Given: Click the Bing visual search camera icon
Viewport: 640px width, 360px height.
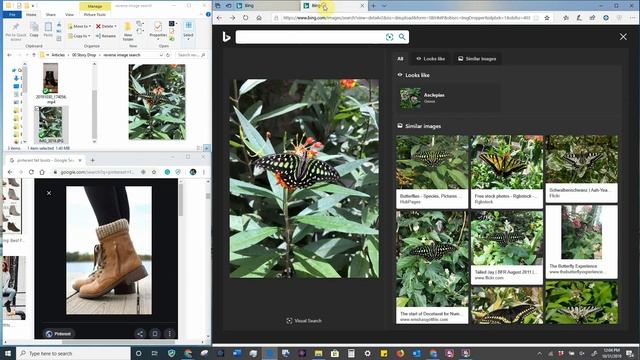Looking at the screenshot, I should point(389,37).
